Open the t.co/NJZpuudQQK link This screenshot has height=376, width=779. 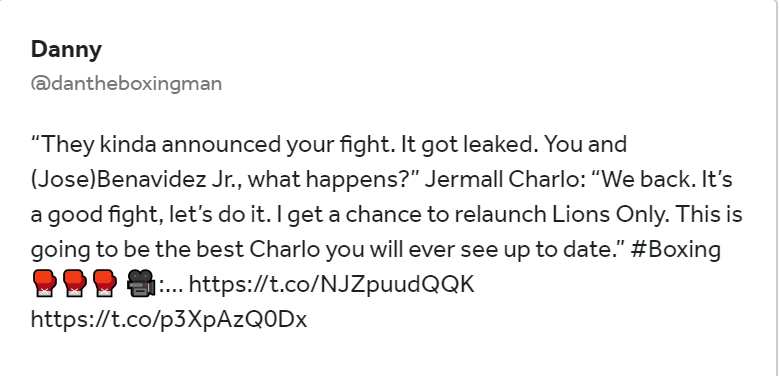[x=332, y=284]
